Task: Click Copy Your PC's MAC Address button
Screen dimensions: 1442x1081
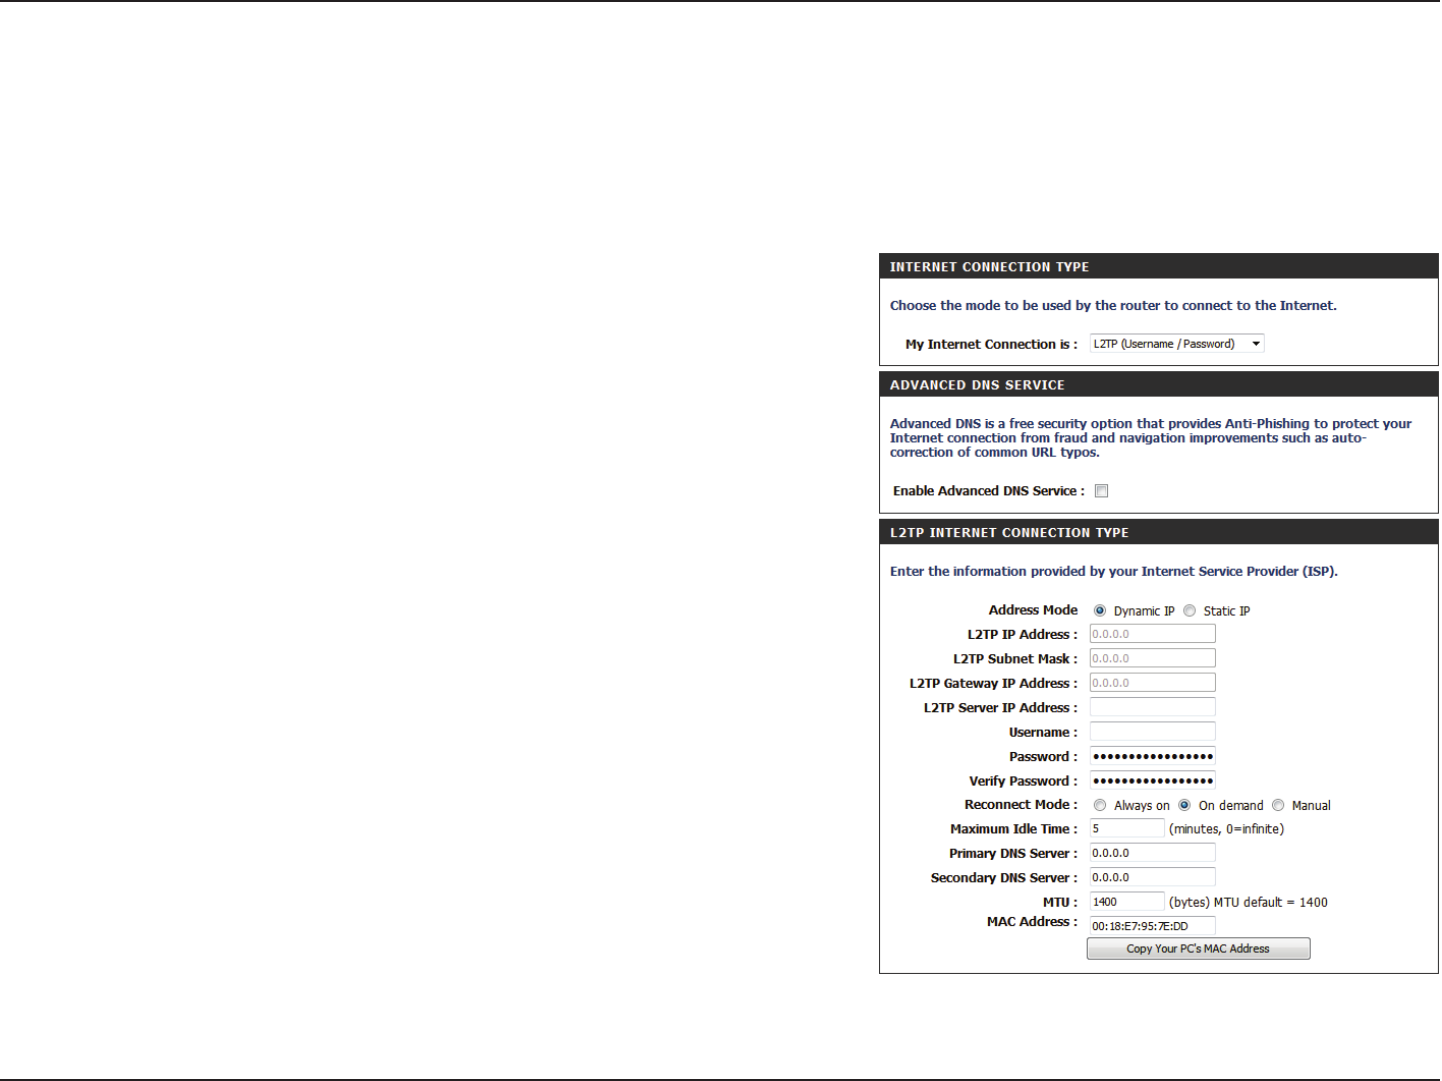Action: [x=1198, y=949]
